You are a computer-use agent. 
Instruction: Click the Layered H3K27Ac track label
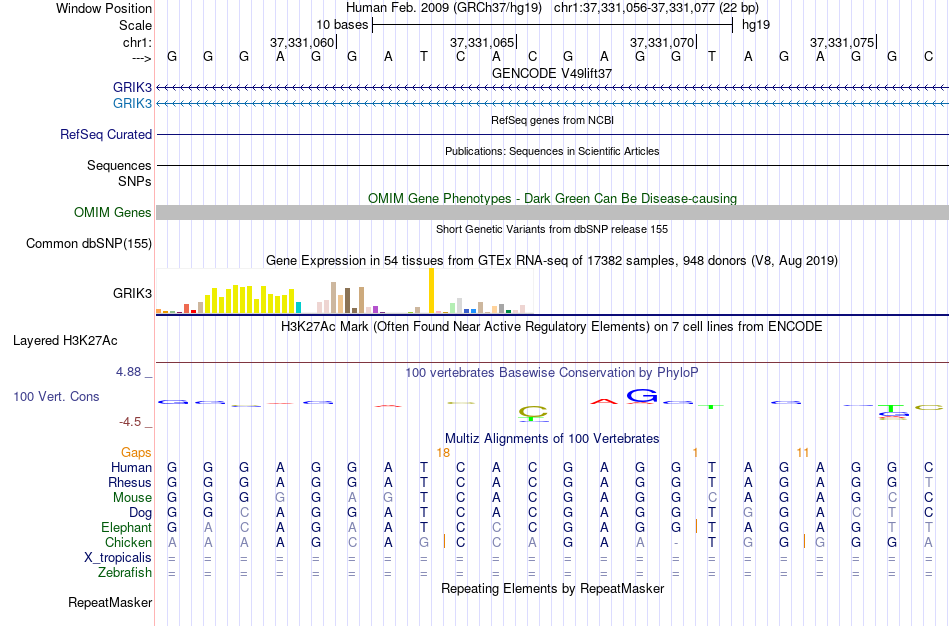[x=65, y=341]
